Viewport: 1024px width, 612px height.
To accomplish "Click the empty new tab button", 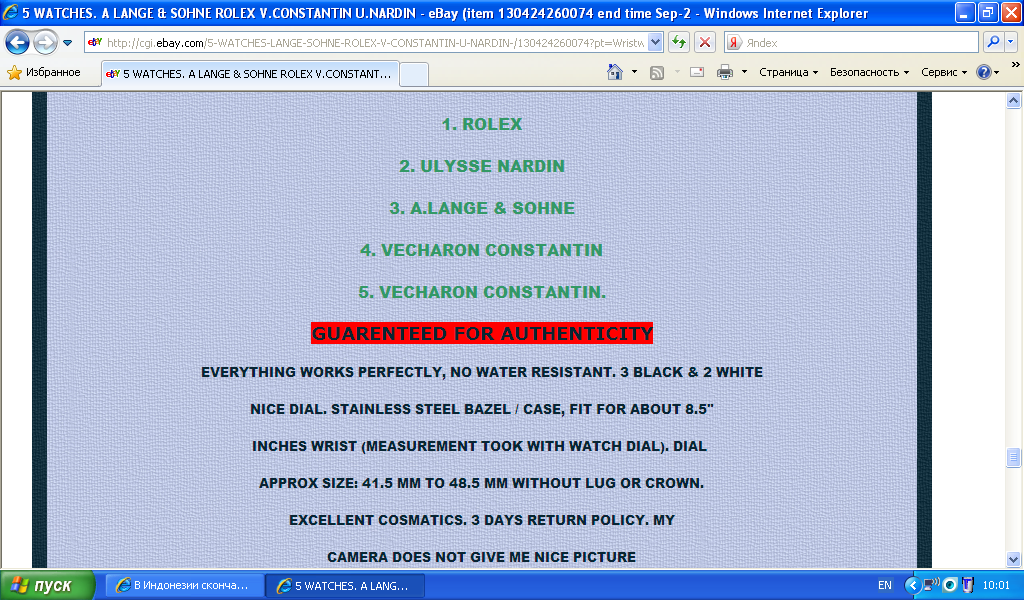I will point(414,74).
